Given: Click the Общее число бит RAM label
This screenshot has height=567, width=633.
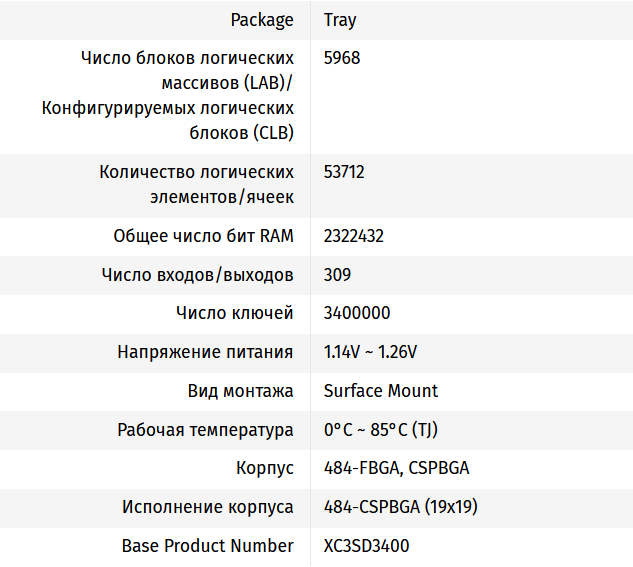Looking at the screenshot, I should tap(204, 236).
